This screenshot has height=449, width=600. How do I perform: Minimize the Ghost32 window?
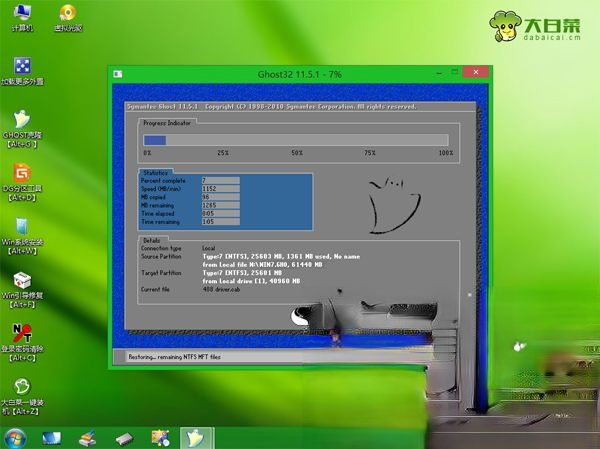pos(439,73)
